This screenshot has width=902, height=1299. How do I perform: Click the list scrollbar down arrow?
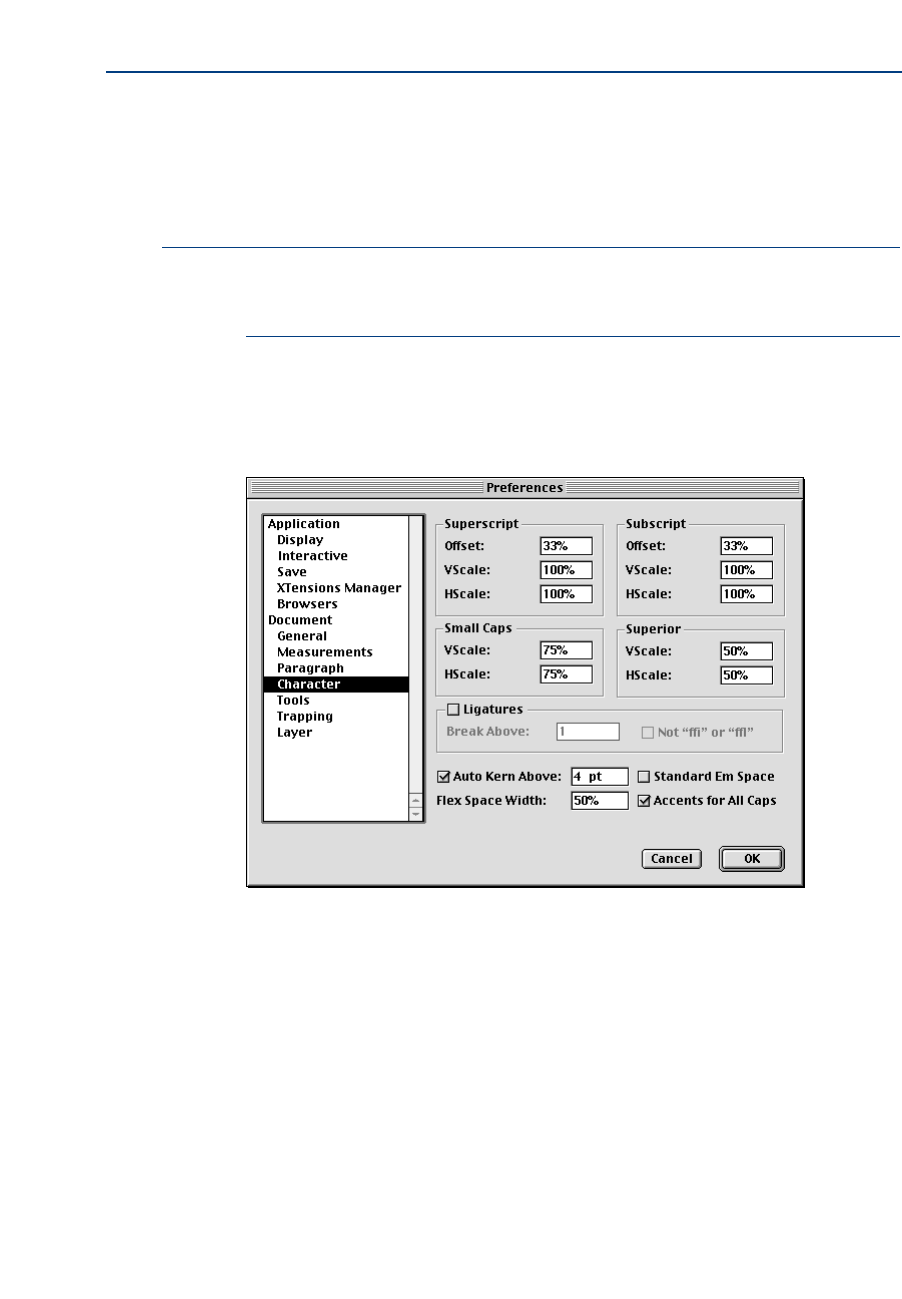(416, 814)
